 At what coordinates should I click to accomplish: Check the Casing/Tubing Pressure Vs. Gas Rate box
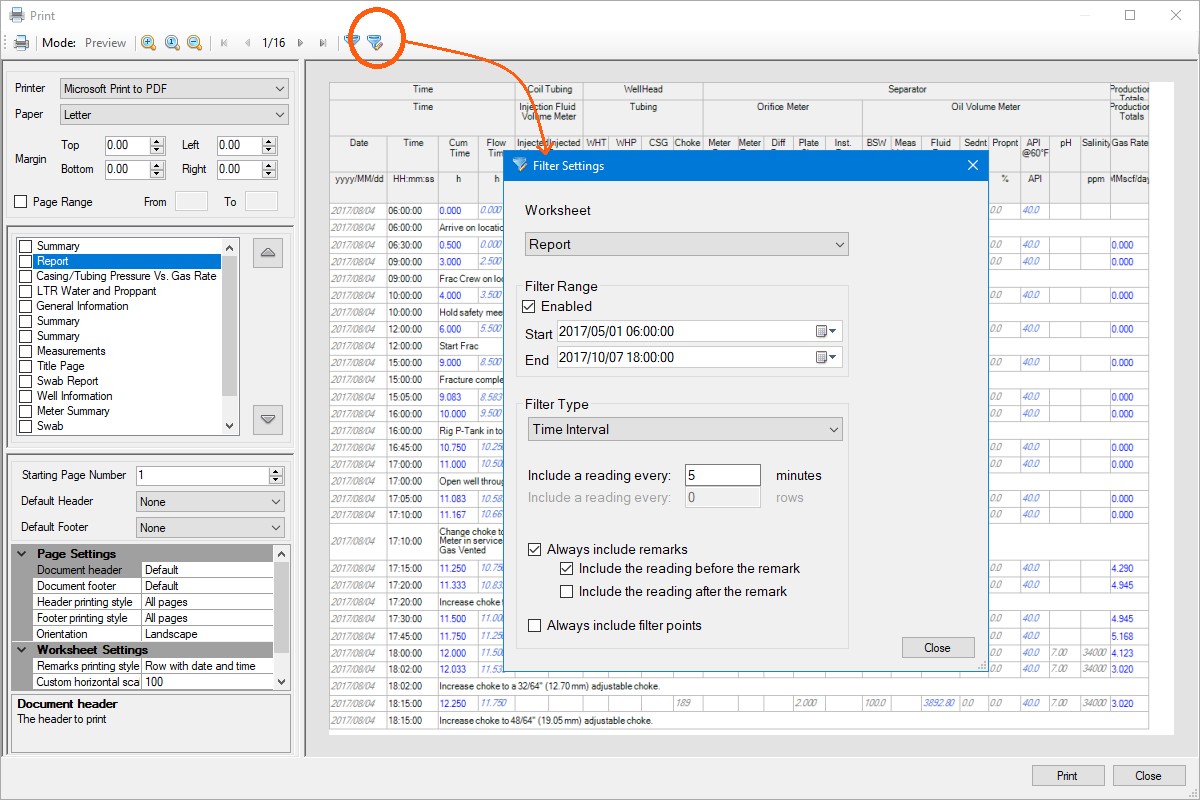coord(26,276)
